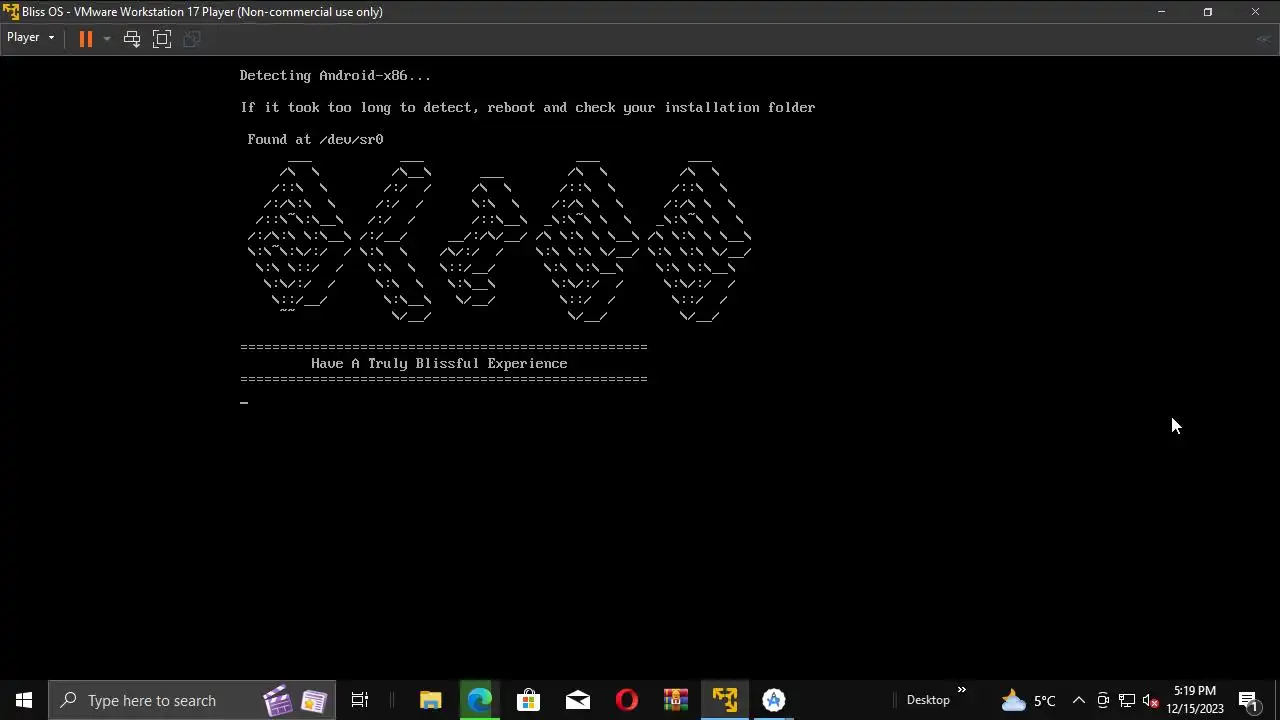
Task: Select VMware Player taskbar icon
Action: [725, 700]
